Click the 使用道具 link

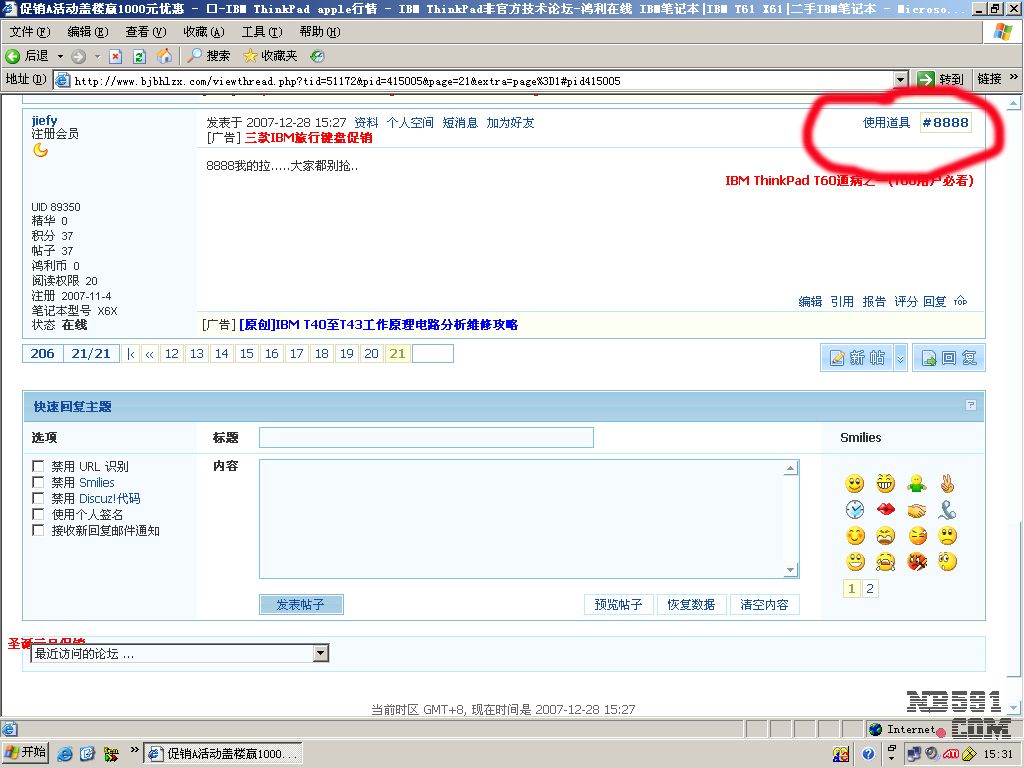click(886, 122)
